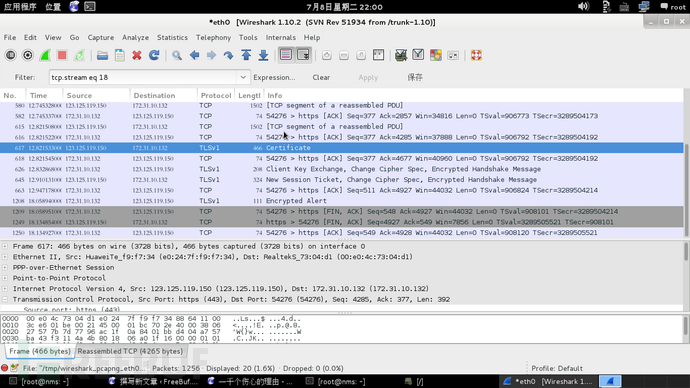
Task: Toggle packet list colorization
Action: click(286, 55)
